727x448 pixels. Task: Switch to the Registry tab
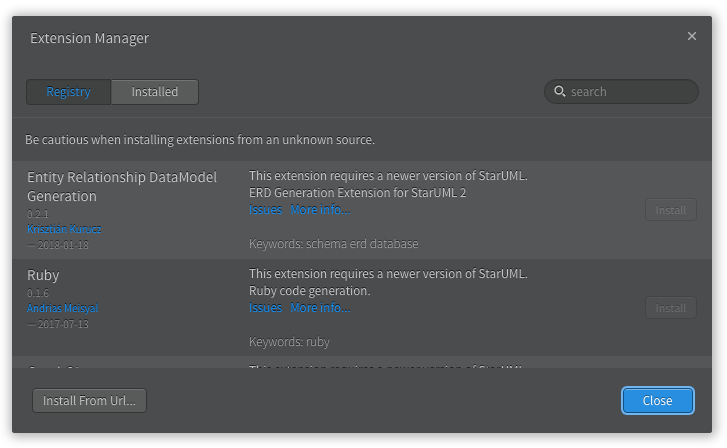[x=69, y=92]
